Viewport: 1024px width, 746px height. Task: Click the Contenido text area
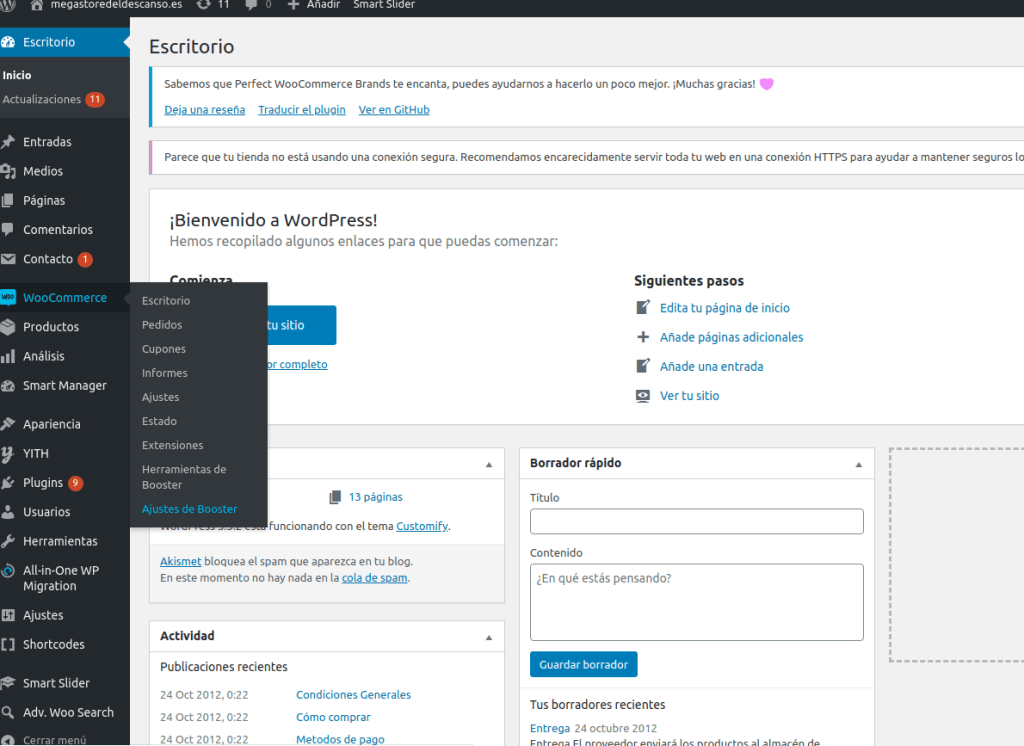(x=696, y=602)
